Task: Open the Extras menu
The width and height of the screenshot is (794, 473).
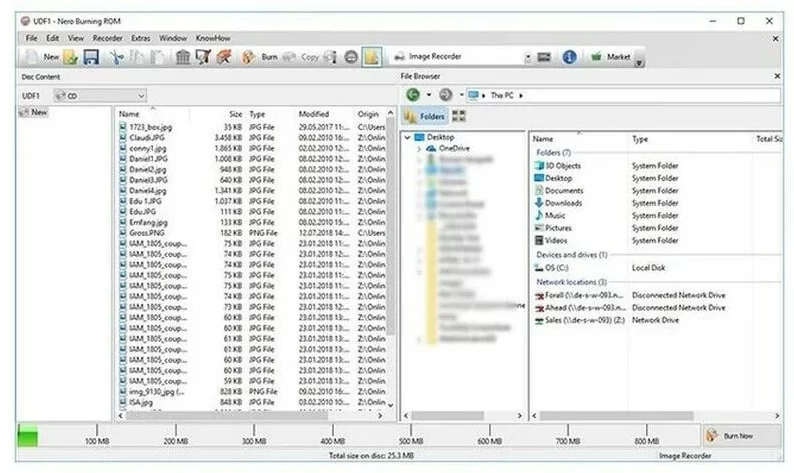Action: (x=140, y=38)
